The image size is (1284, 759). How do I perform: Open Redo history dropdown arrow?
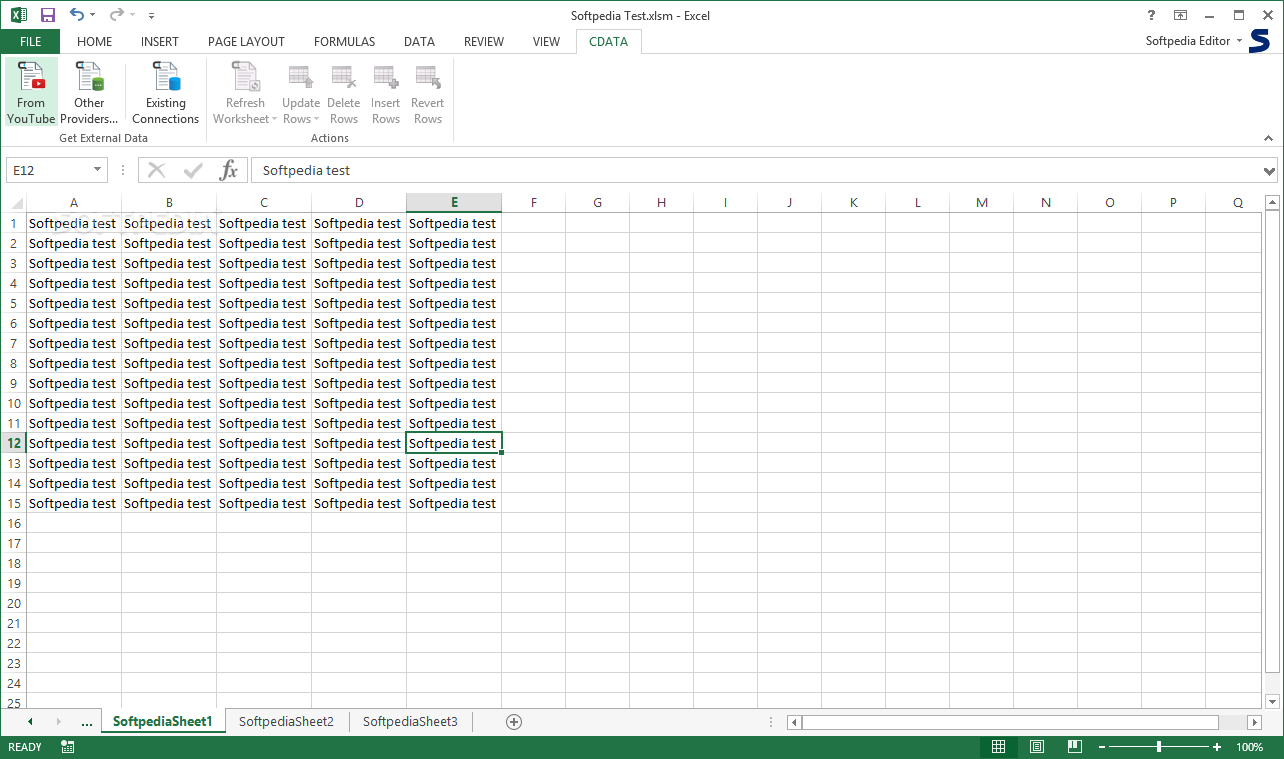(x=133, y=15)
